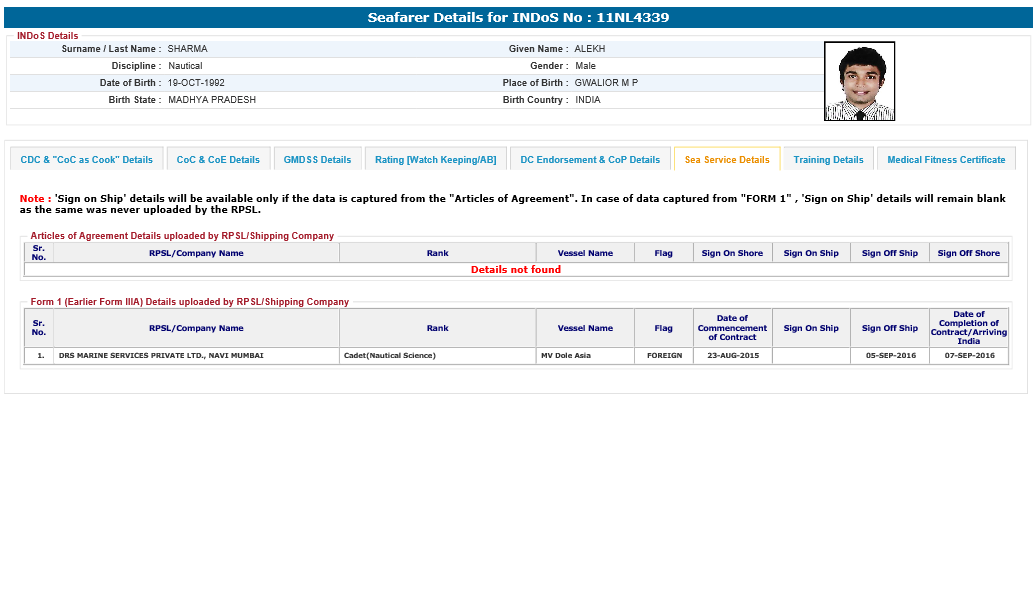Click the Birth Country label
The width and height of the screenshot is (1035, 598).
point(535,100)
